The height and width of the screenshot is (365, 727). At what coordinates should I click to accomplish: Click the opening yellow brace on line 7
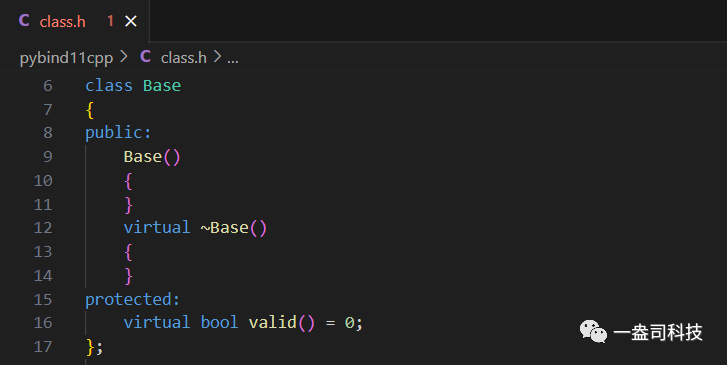90,110
